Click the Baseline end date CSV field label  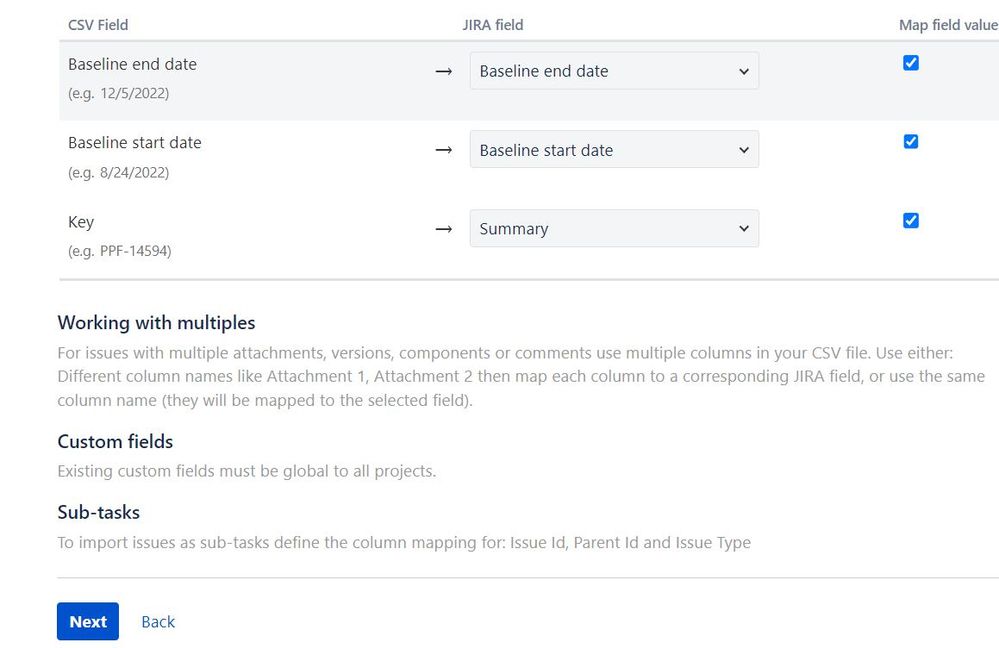(133, 64)
